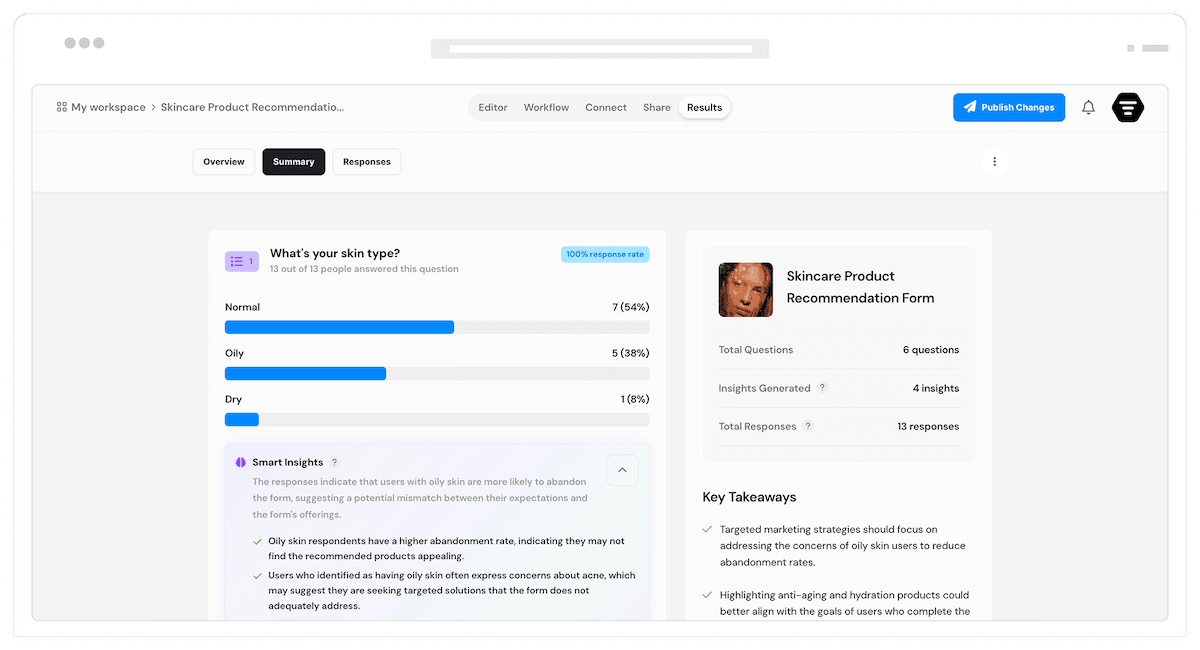Click the paper plane icon on Publish Changes
Image resolution: width=1200 pixels, height=650 pixels.
click(969, 107)
